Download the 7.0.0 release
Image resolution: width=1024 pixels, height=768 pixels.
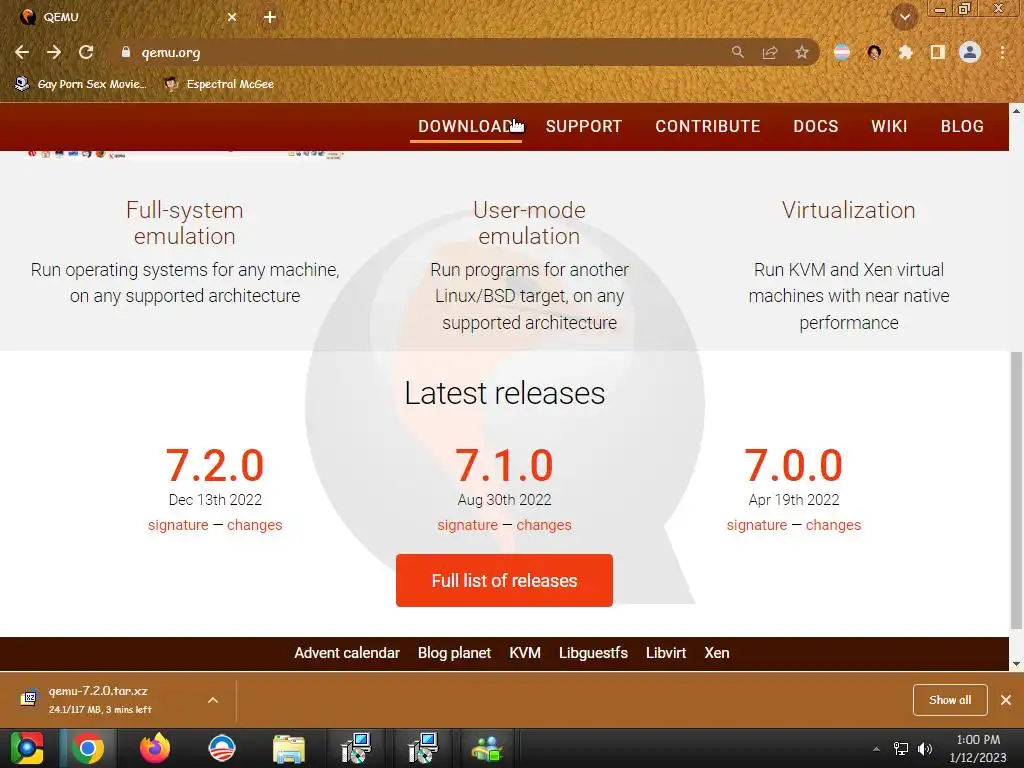pos(793,466)
